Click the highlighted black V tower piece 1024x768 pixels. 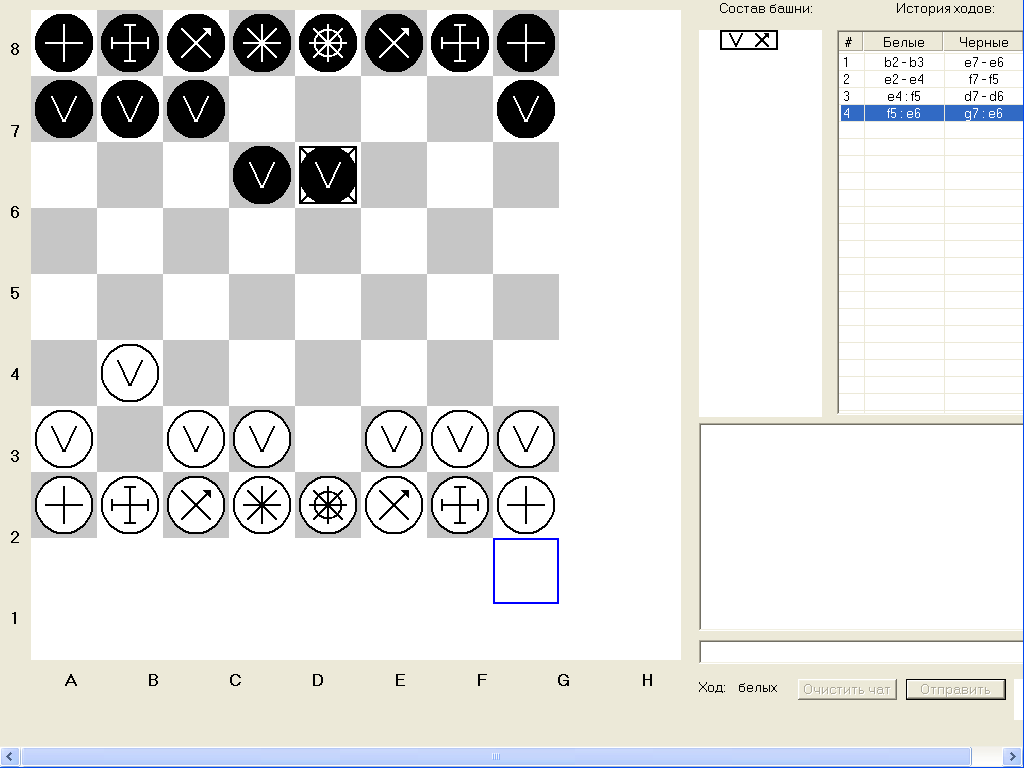coord(328,175)
